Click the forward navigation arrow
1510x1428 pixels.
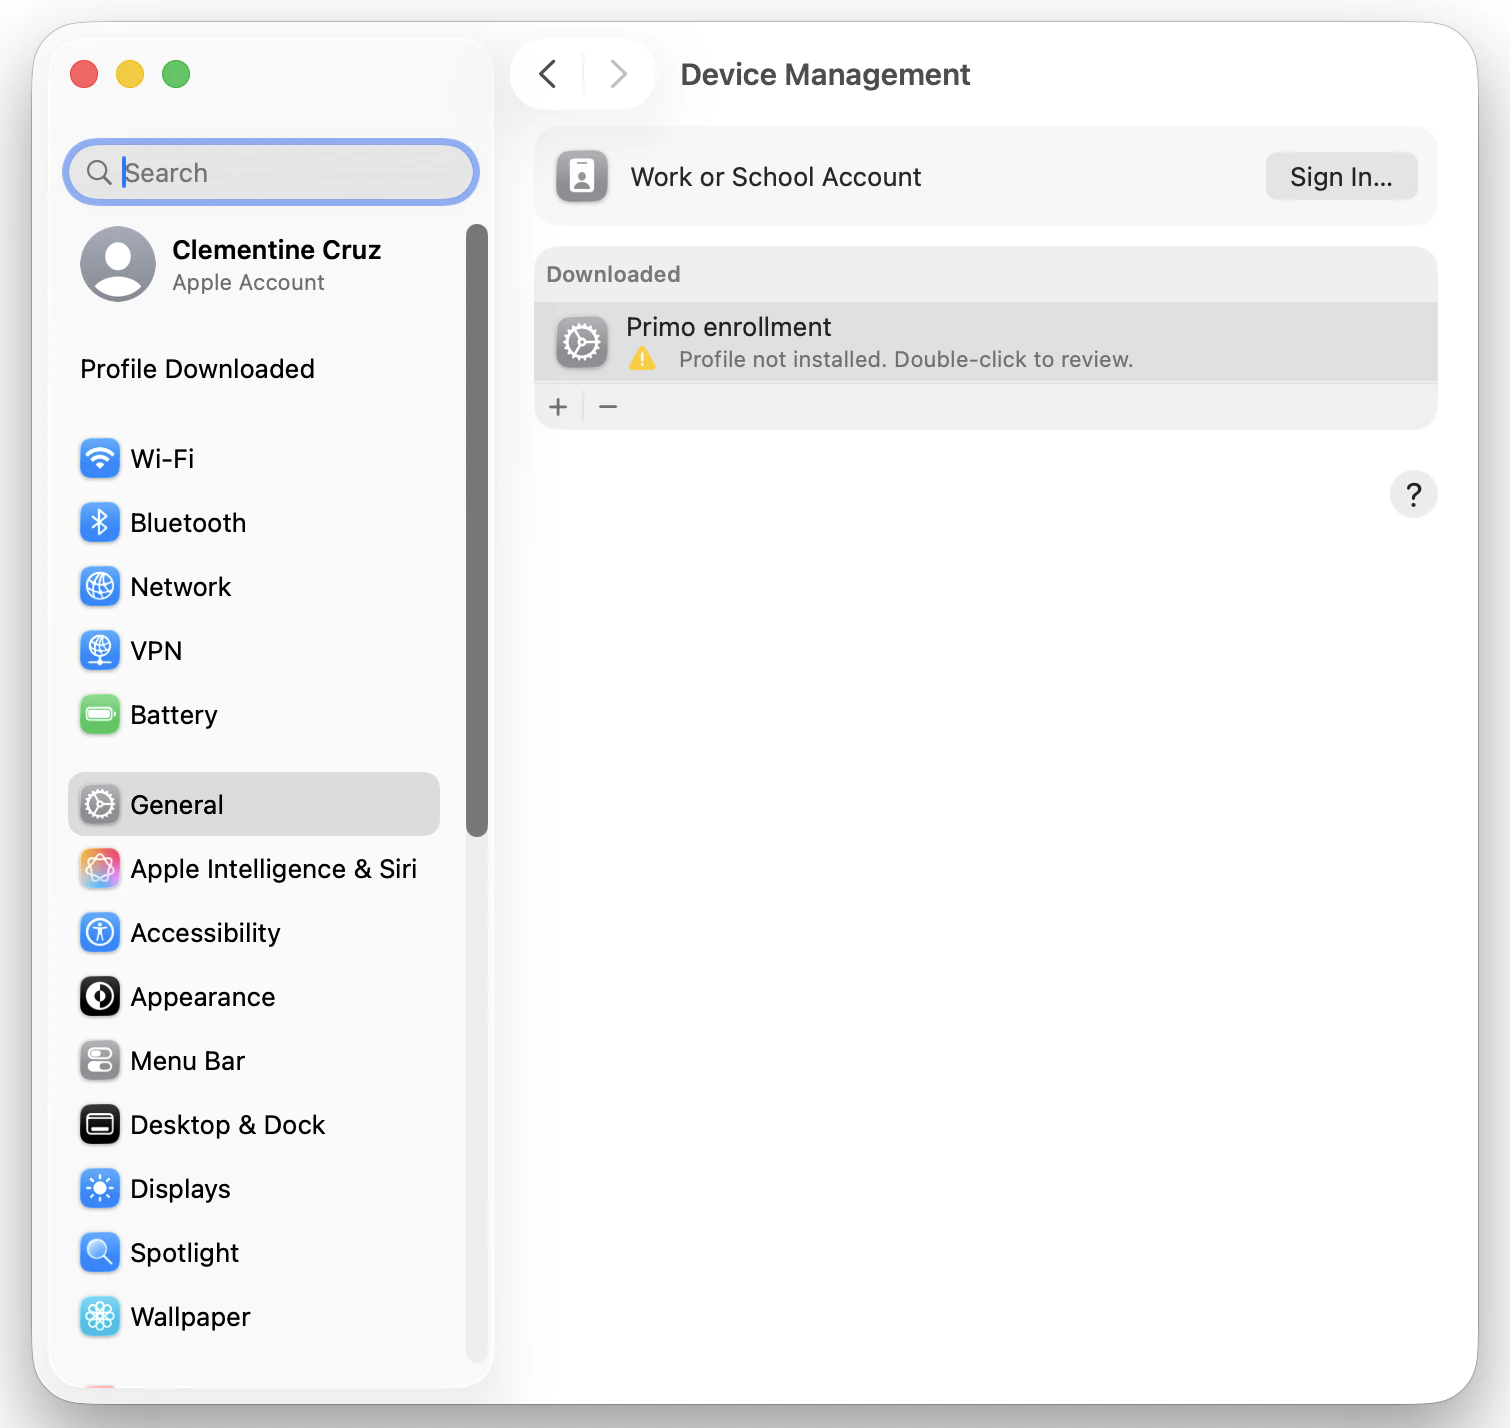pyautogui.click(x=618, y=74)
